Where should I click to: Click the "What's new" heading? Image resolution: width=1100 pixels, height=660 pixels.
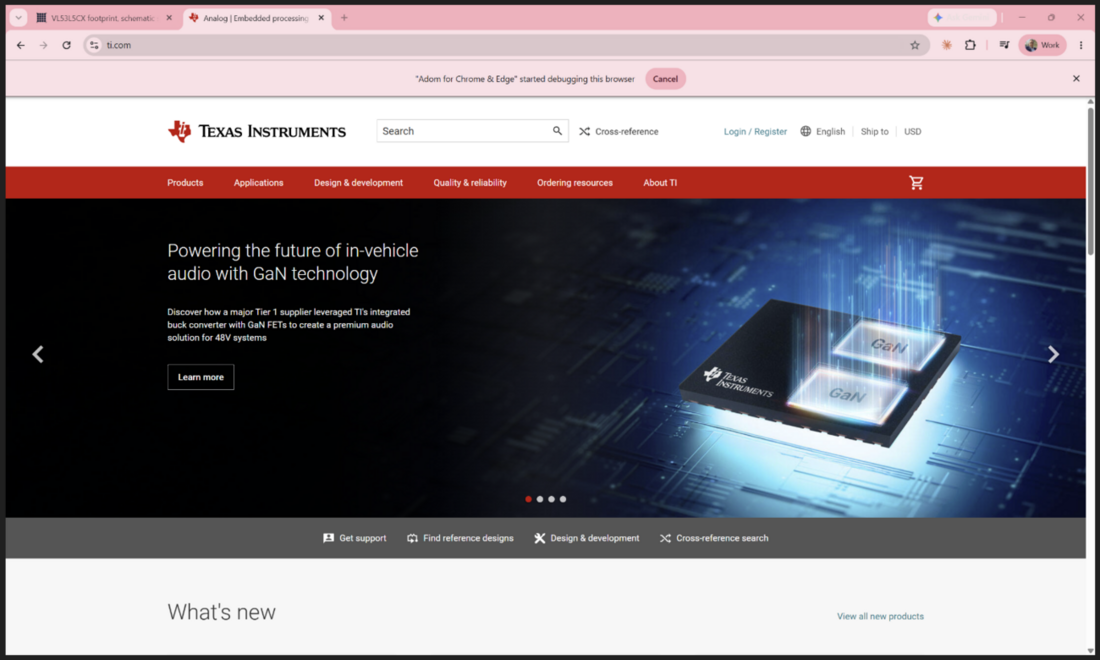(221, 612)
